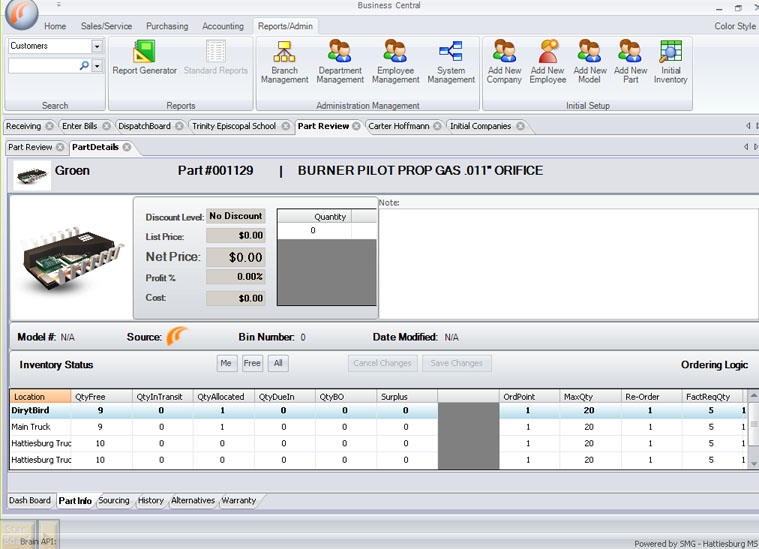759x549 pixels.
Task: Click inside the Note text area
Action: point(568,264)
